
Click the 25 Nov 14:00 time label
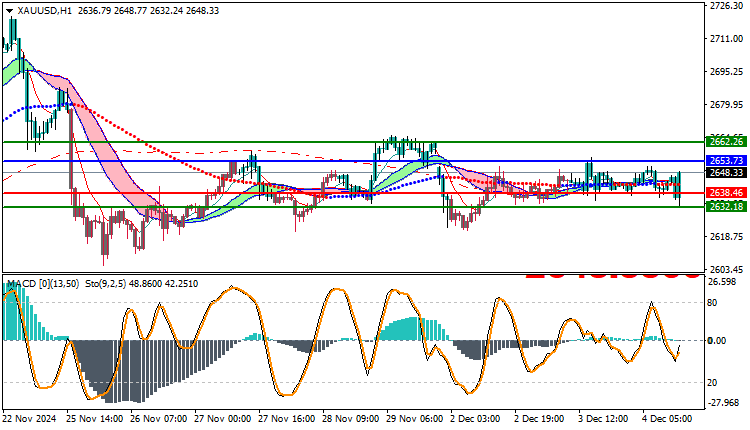(95, 419)
